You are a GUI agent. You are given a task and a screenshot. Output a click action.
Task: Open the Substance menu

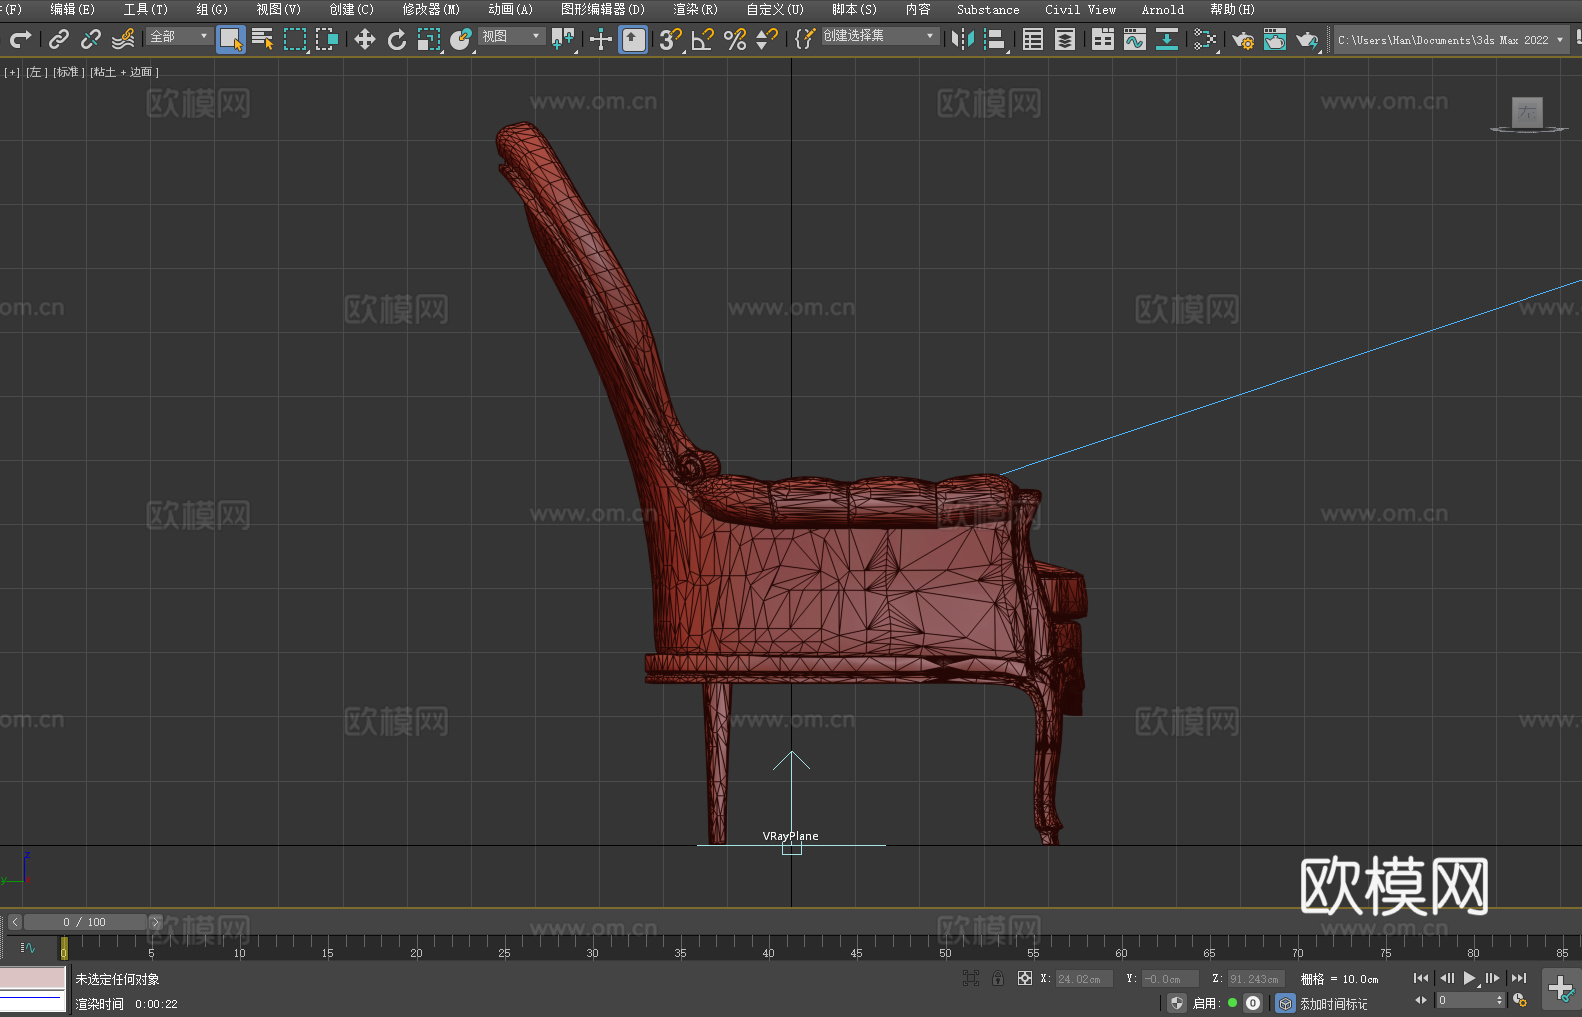point(988,9)
